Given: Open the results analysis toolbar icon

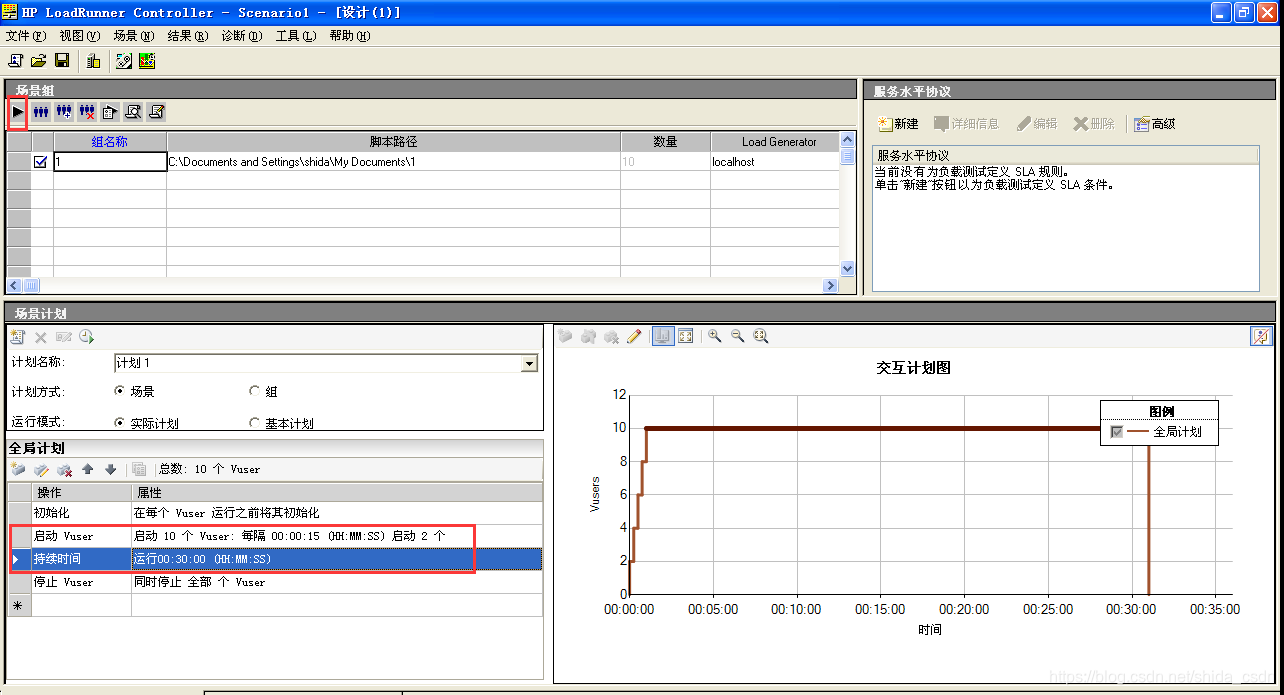Looking at the screenshot, I should (147, 60).
